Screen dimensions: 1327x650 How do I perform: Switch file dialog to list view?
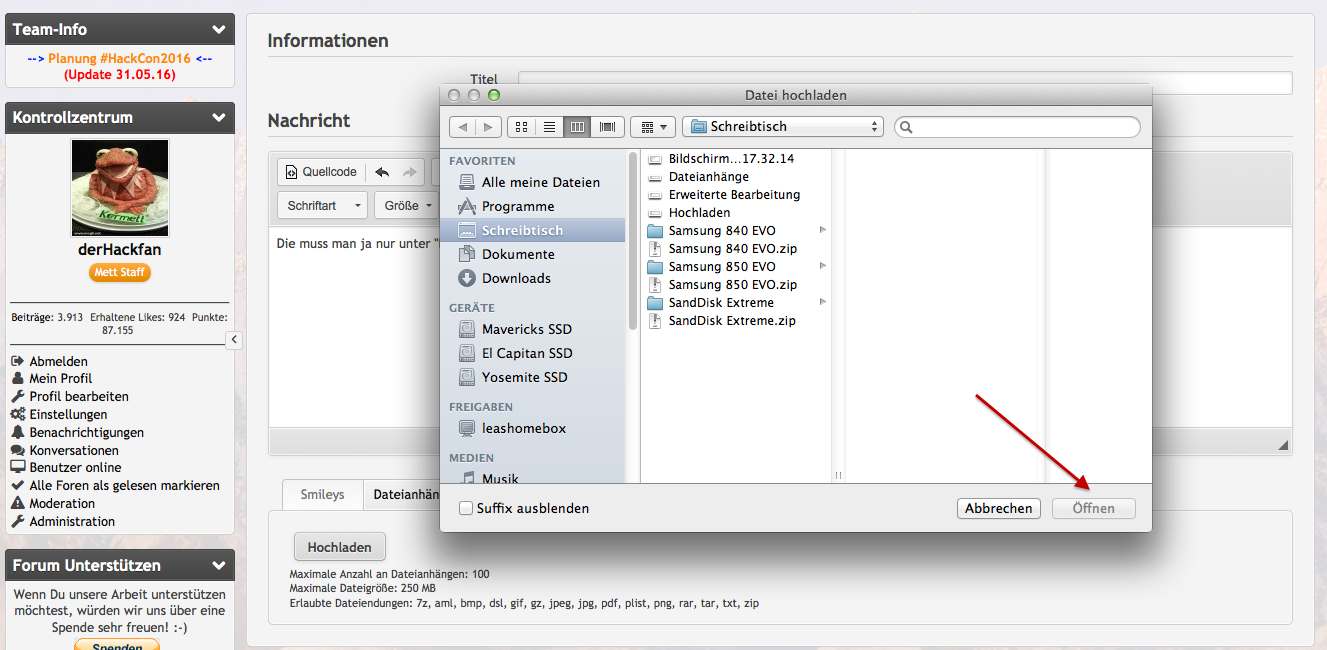(549, 127)
